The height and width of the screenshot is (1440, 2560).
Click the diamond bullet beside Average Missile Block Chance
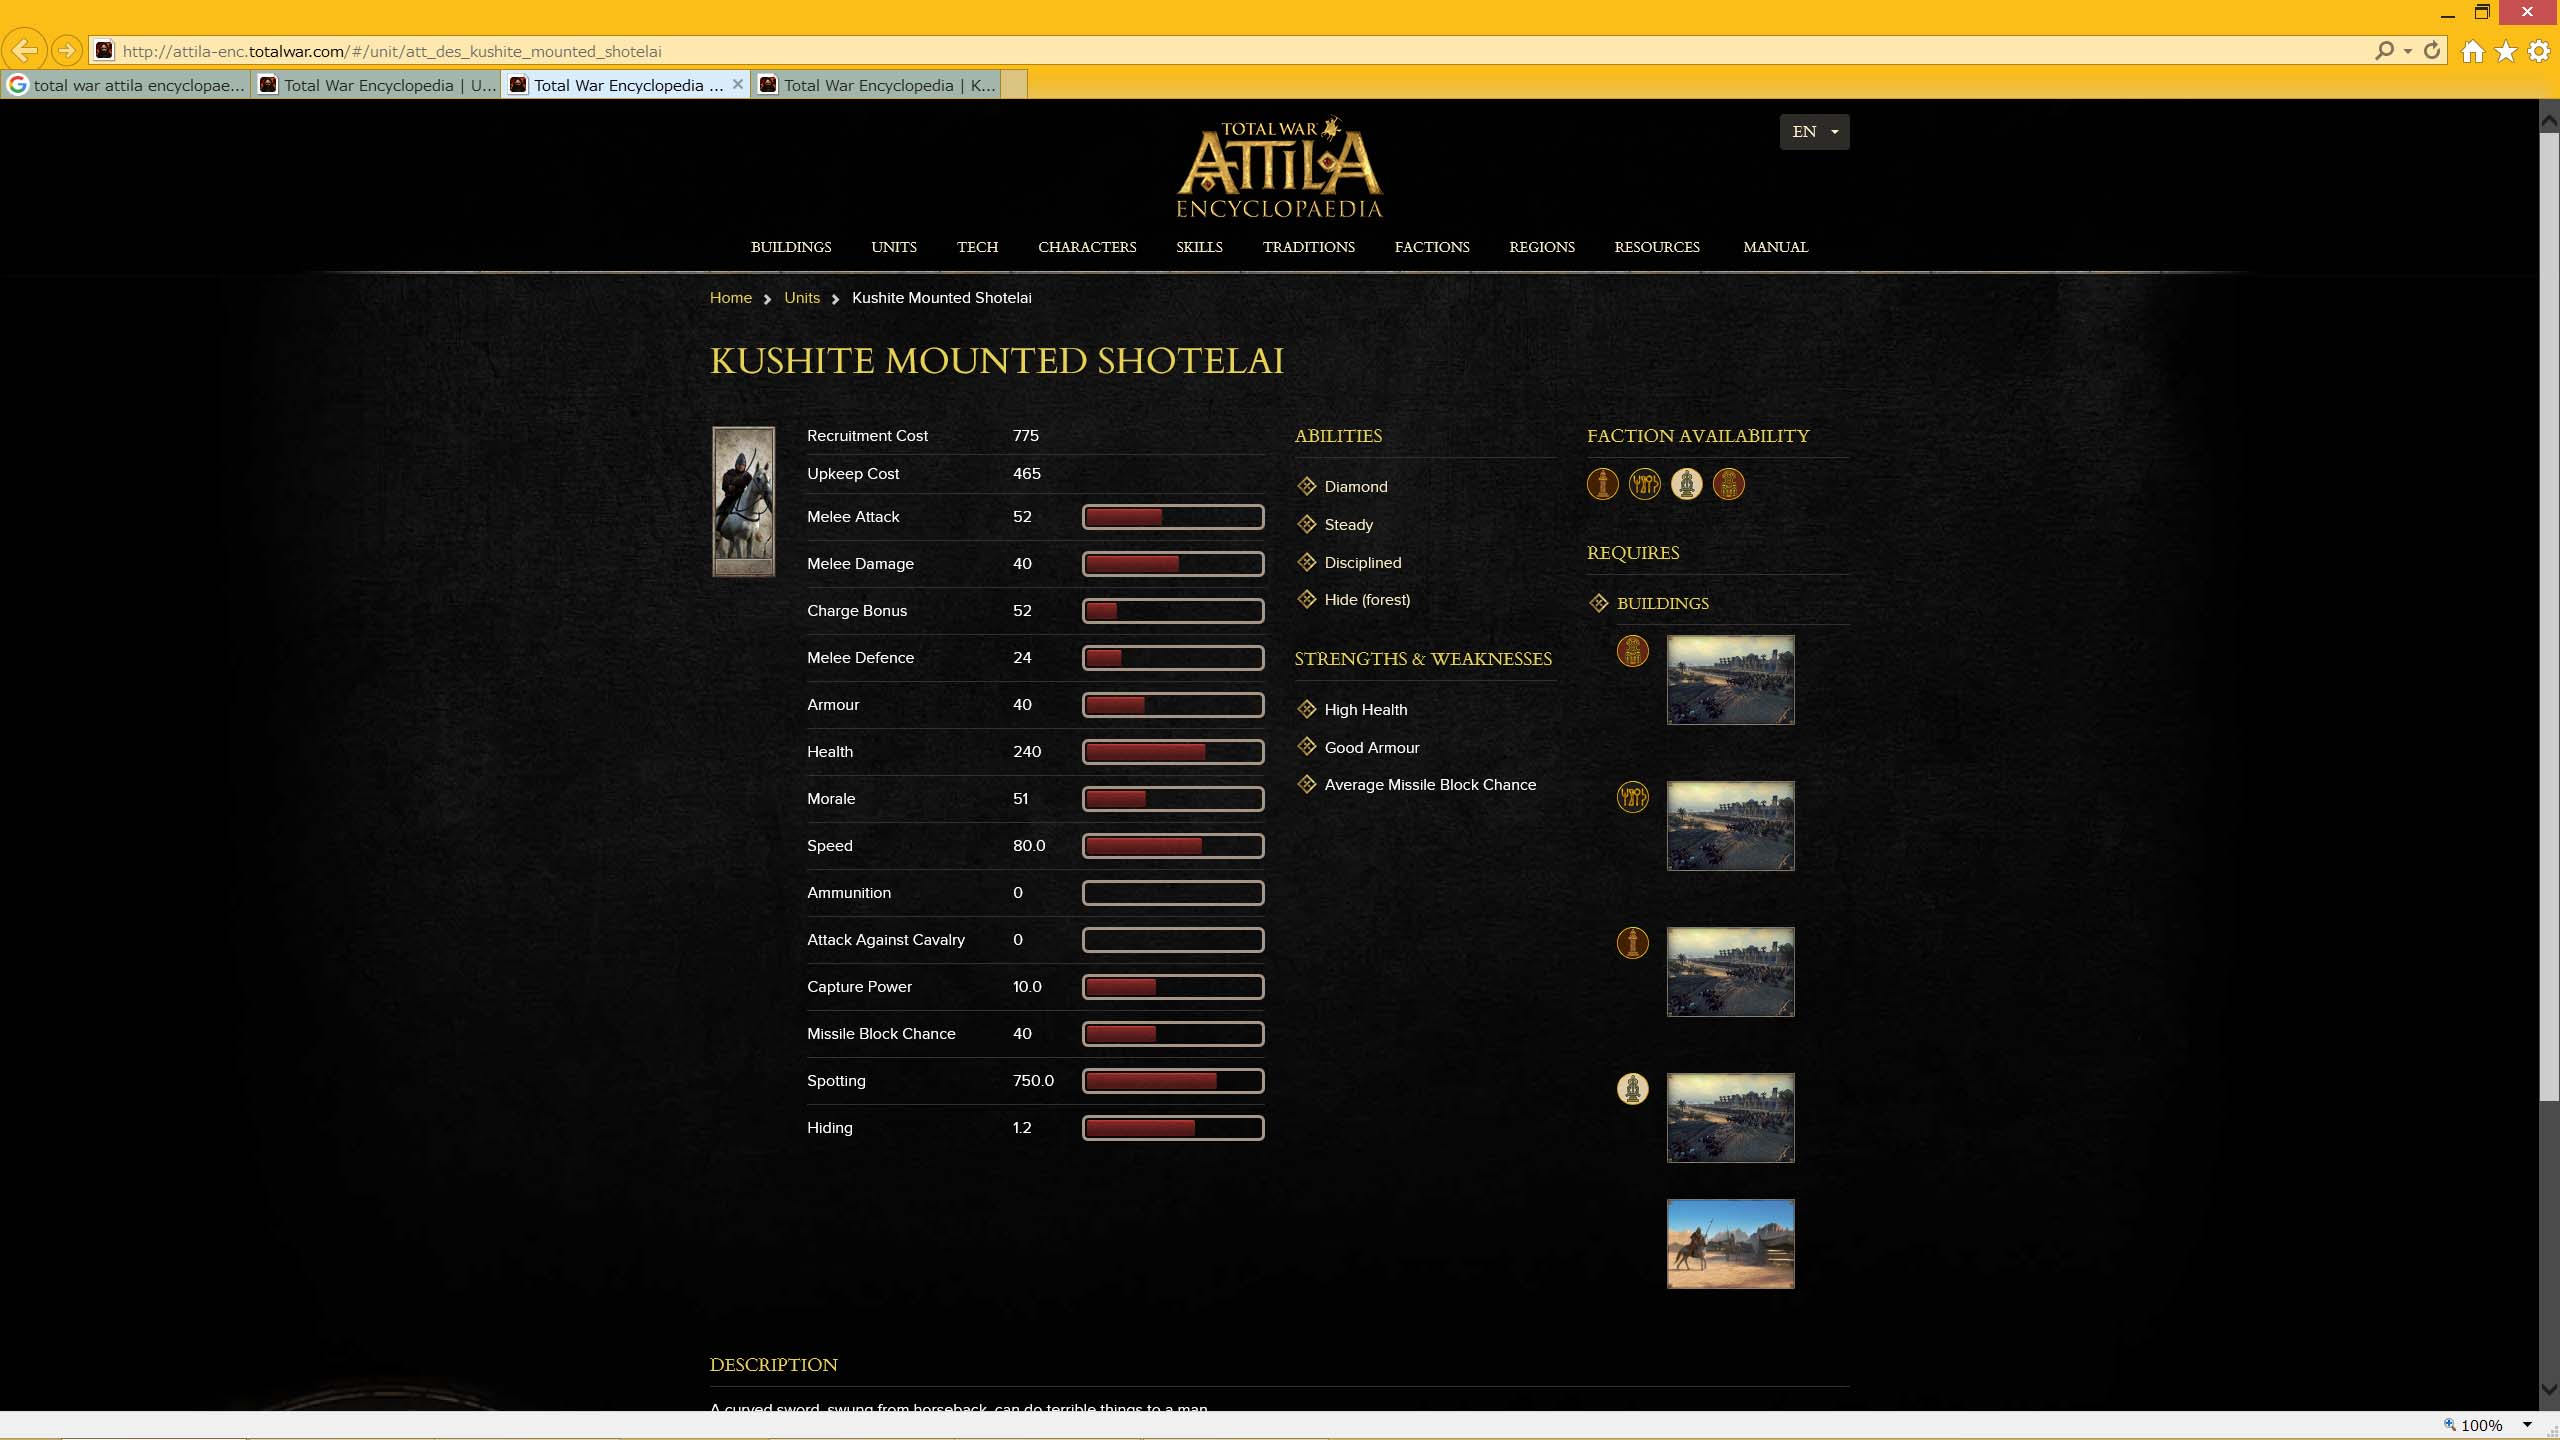coord(1307,784)
